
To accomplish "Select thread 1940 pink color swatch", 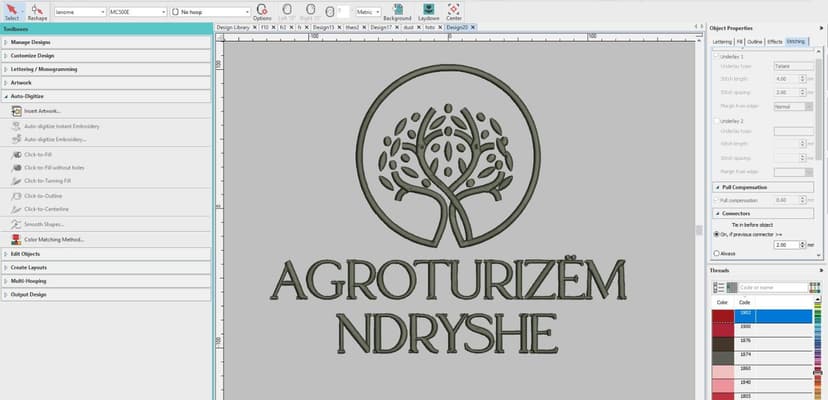I will pos(723,386).
